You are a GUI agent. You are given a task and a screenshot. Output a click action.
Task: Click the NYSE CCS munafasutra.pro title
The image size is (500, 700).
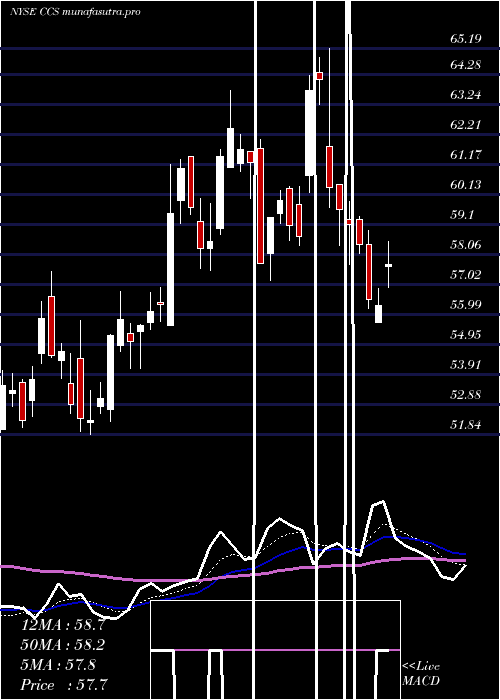tap(75, 12)
